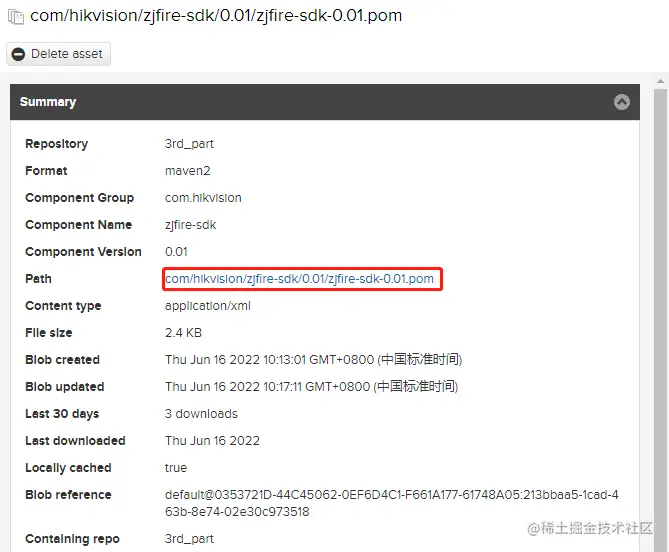
Task: Click the Path field label
Action: click(38, 279)
